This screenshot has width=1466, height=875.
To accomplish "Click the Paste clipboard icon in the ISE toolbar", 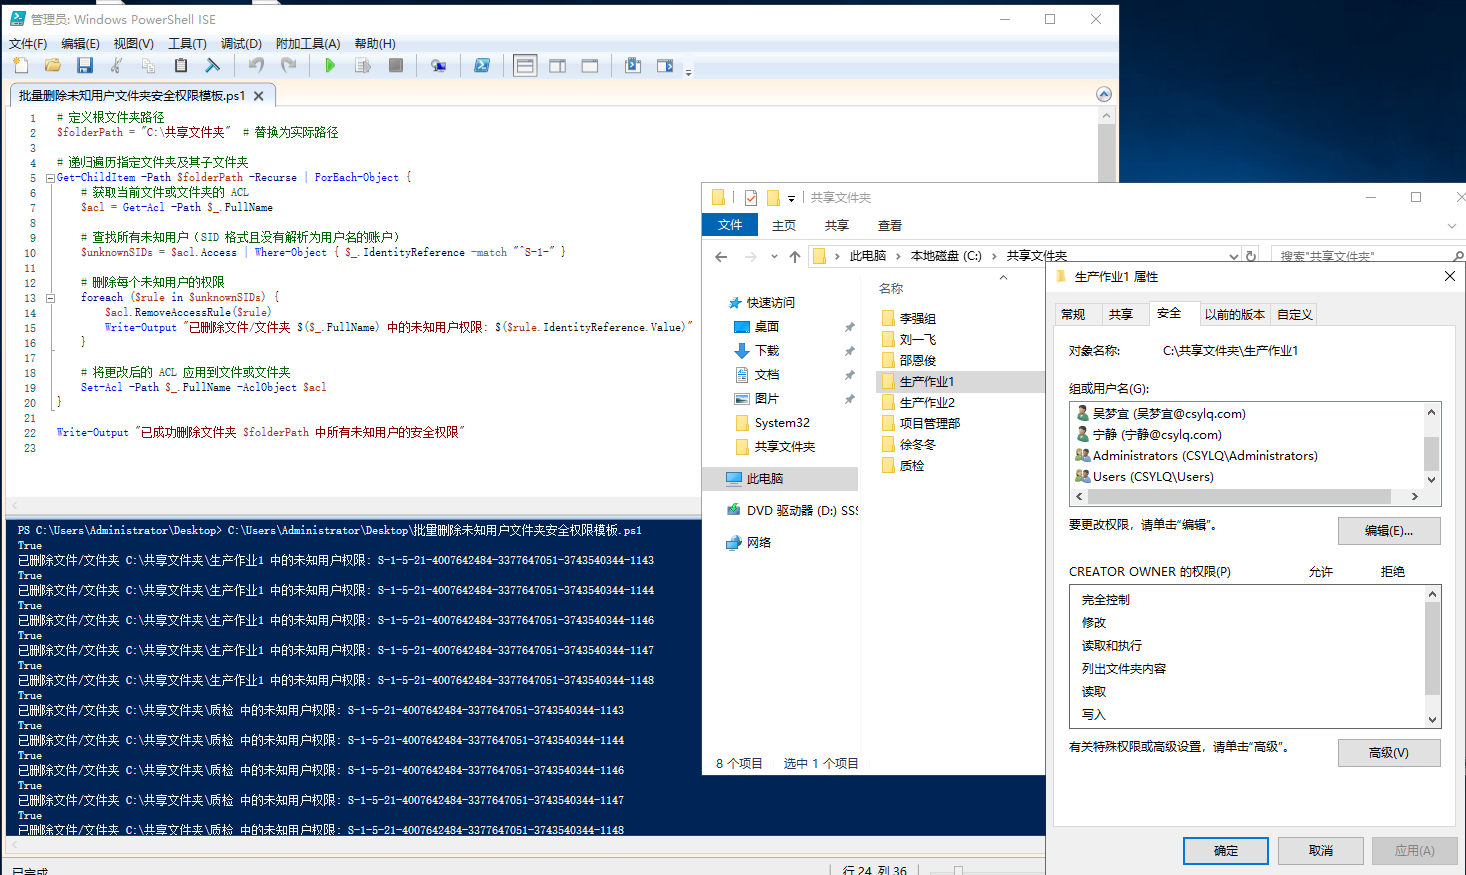I will coord(181,65).
